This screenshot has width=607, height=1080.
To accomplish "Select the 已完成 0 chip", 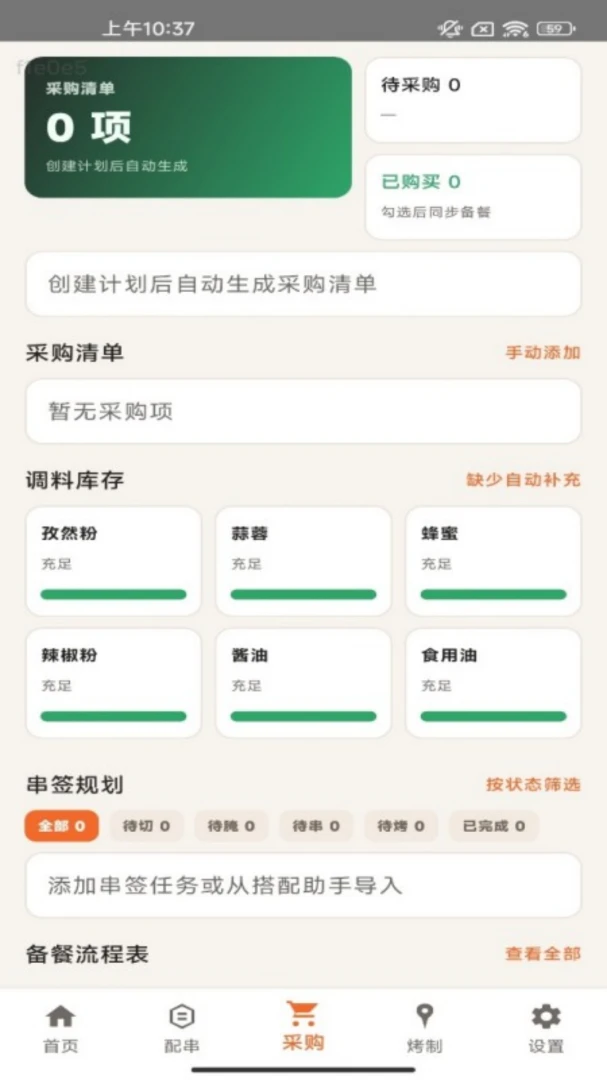I will (493, 826).
